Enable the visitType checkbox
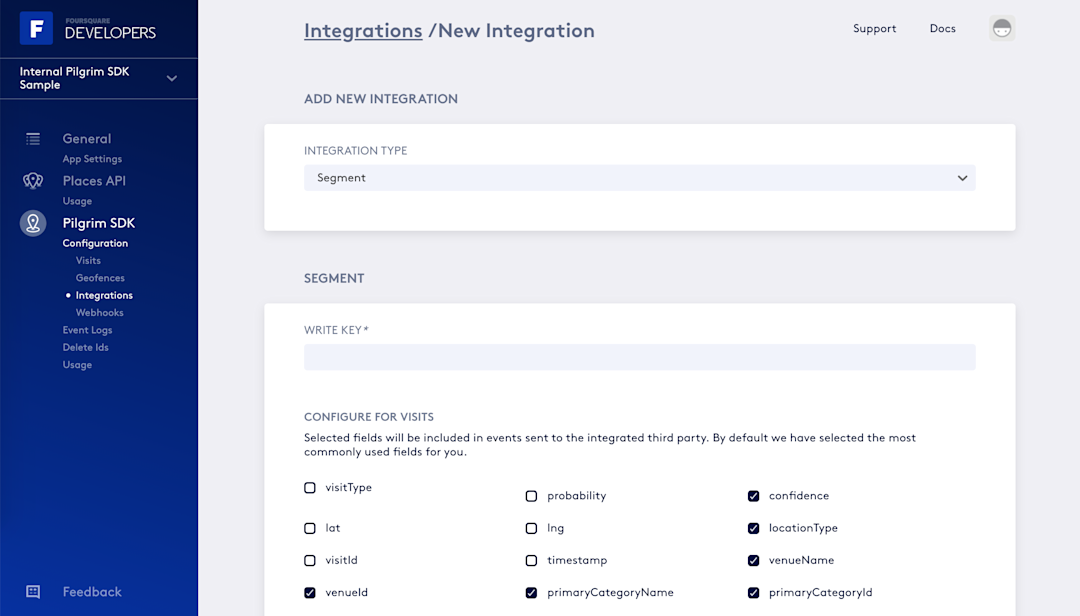The height and width of the screenshot is (616, 1080). 310,488
